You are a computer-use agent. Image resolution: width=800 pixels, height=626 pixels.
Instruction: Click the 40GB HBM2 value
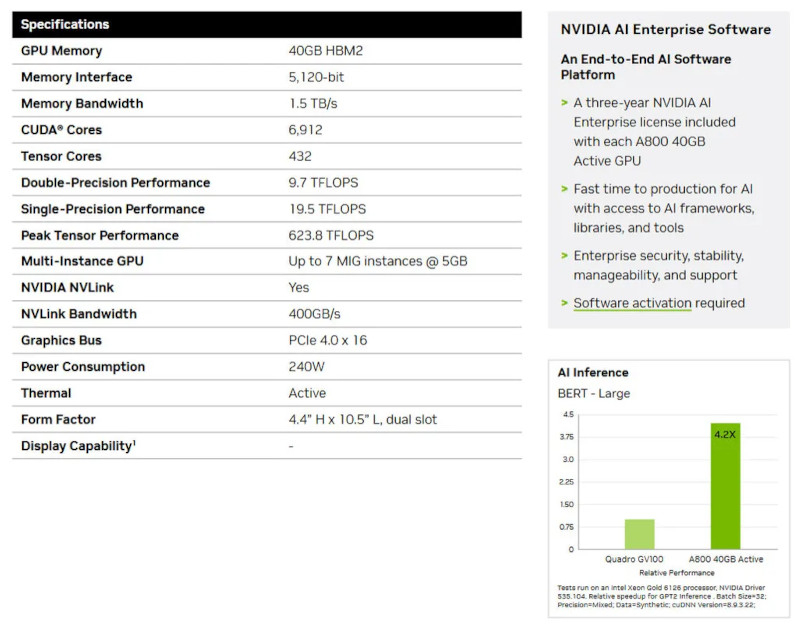(x=328, y=51)
